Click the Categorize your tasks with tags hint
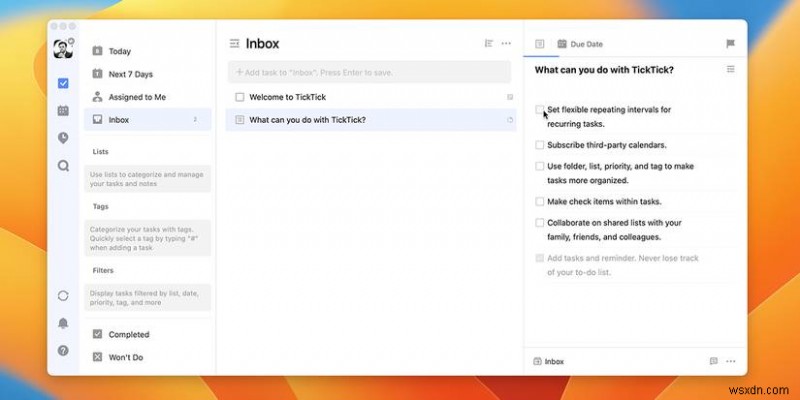 click(x=147, y=238)
